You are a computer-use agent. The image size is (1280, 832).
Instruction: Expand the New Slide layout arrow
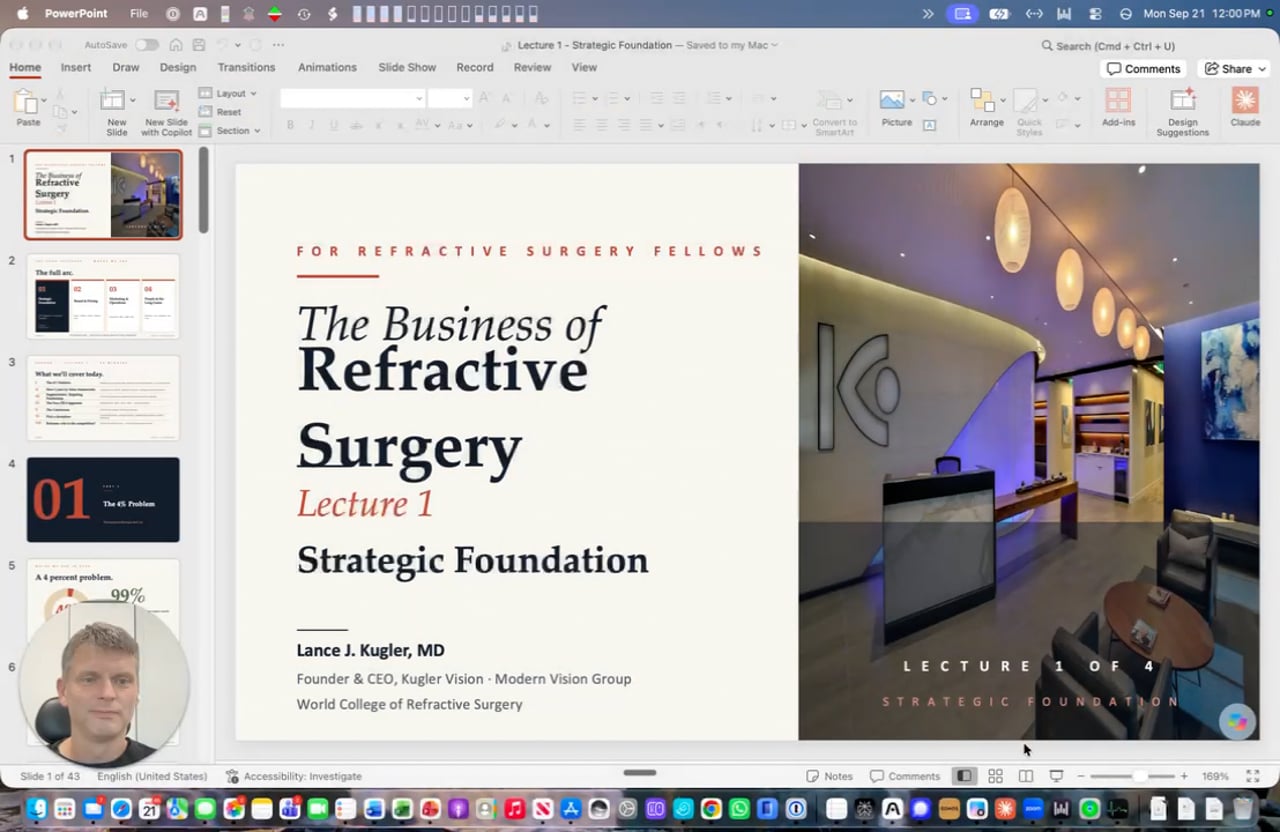coord(133,100)
